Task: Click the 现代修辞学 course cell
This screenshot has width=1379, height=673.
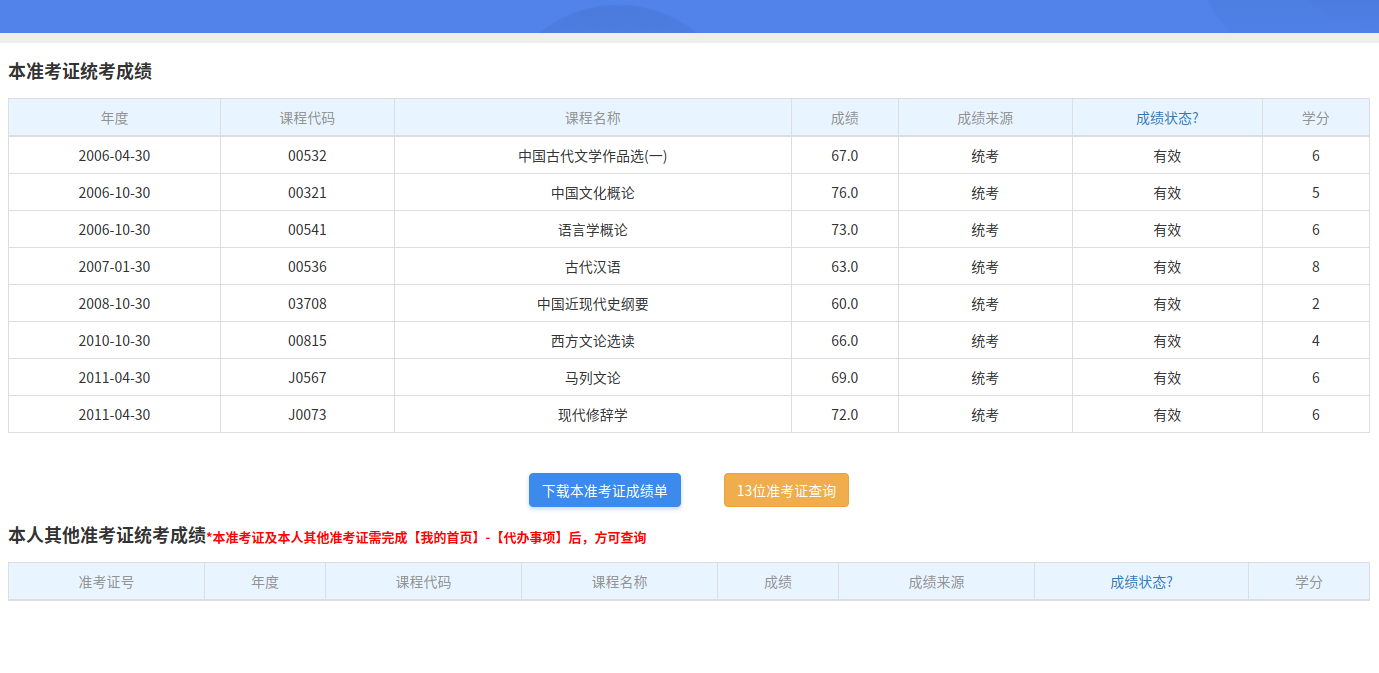Action: tap(592, 415)
